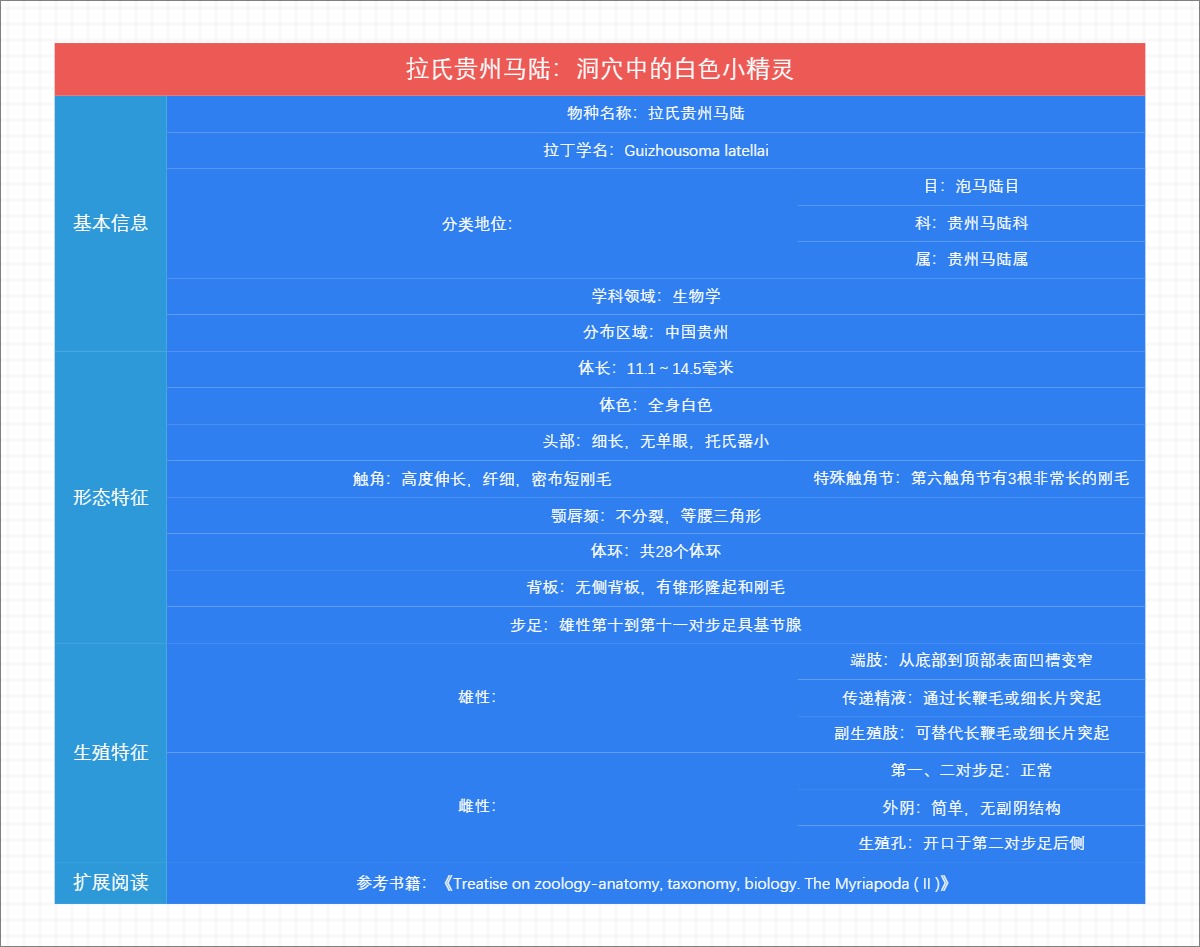Select the 体色：全身白色 cell
Viewport: 1200px width, 947px height.
(655, 405)
